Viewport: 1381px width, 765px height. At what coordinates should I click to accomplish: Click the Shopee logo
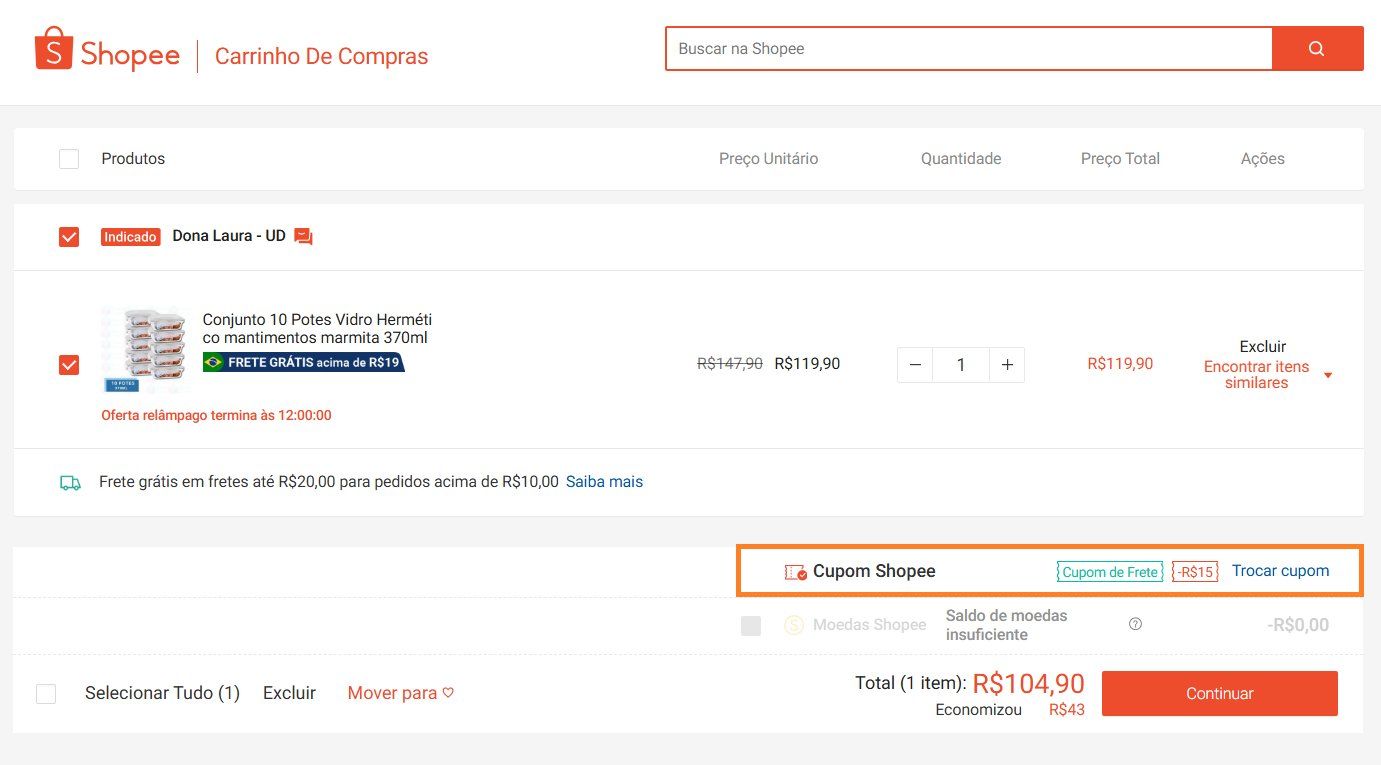[107, 50]
